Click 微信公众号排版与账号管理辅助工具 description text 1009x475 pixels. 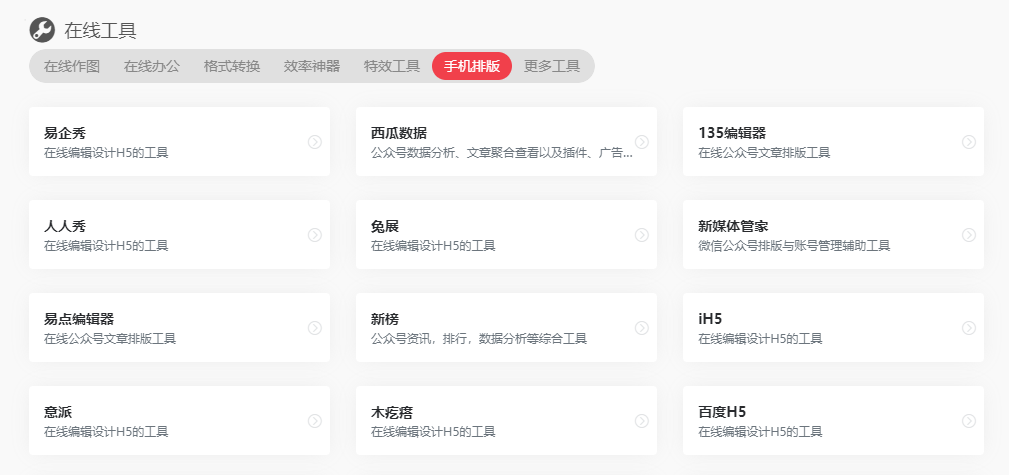pos(794,246)
